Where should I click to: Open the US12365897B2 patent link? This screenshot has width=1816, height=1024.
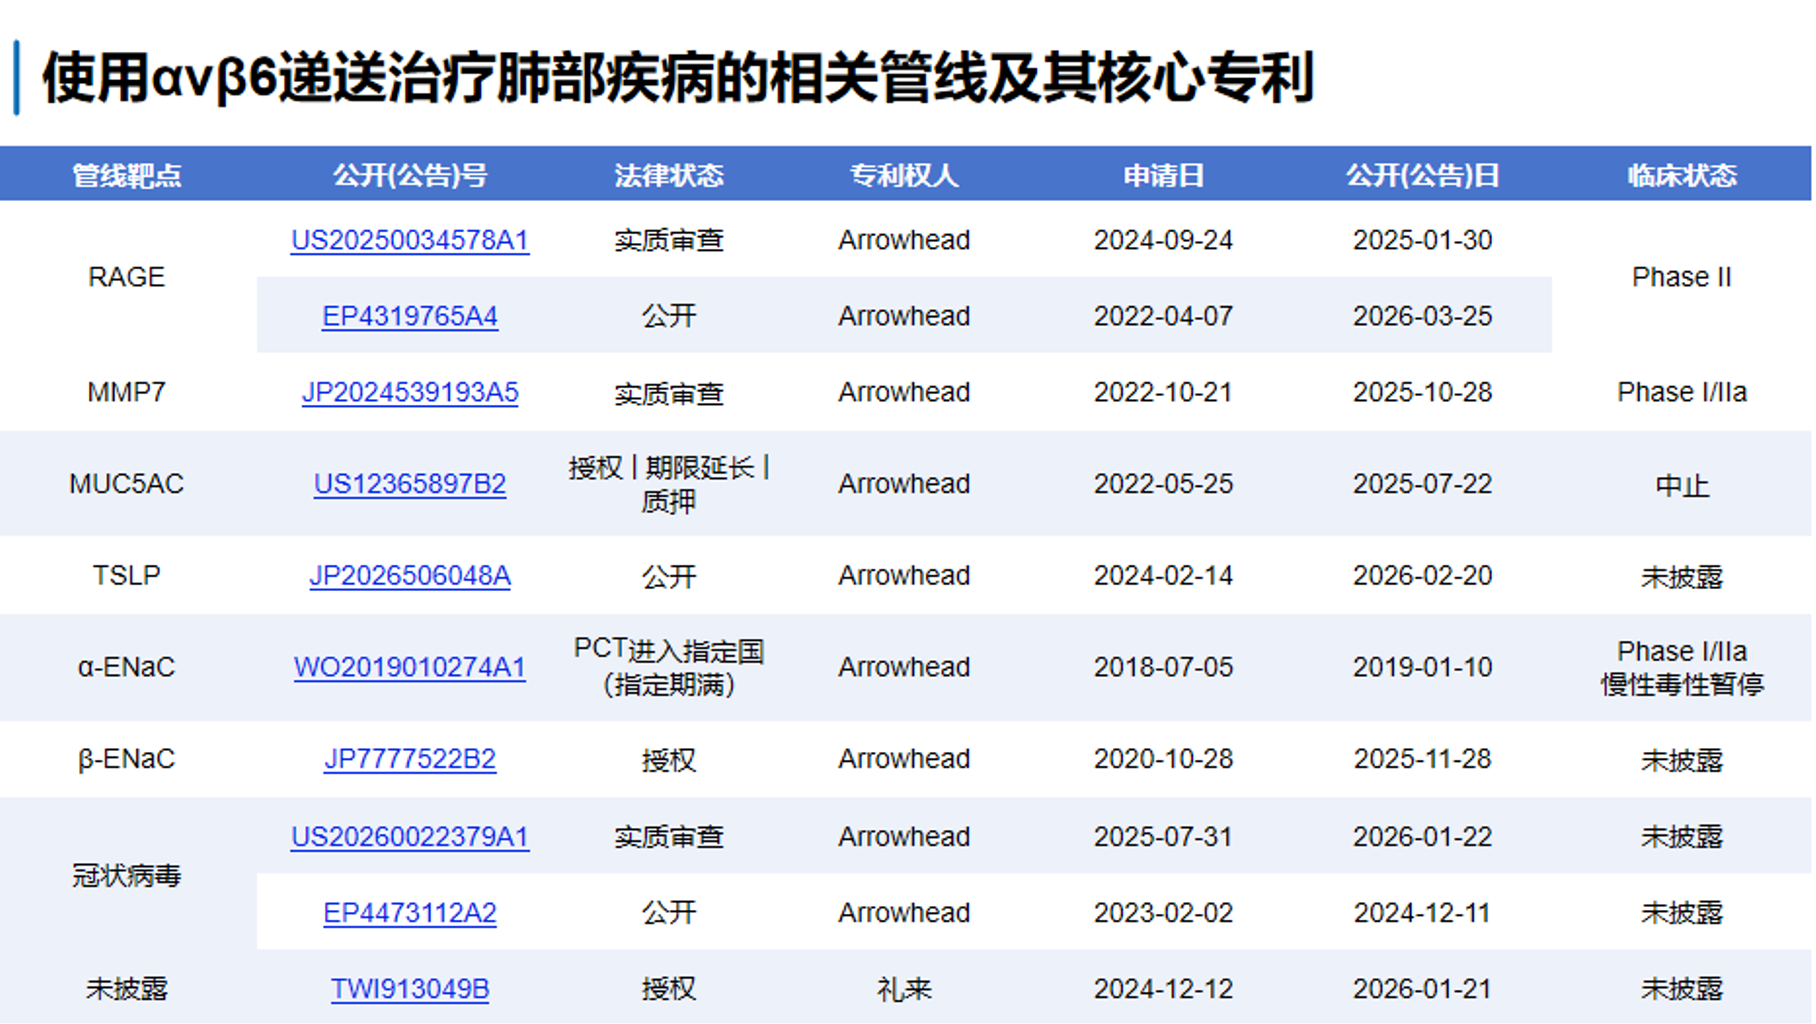click(x=411, y=483)
